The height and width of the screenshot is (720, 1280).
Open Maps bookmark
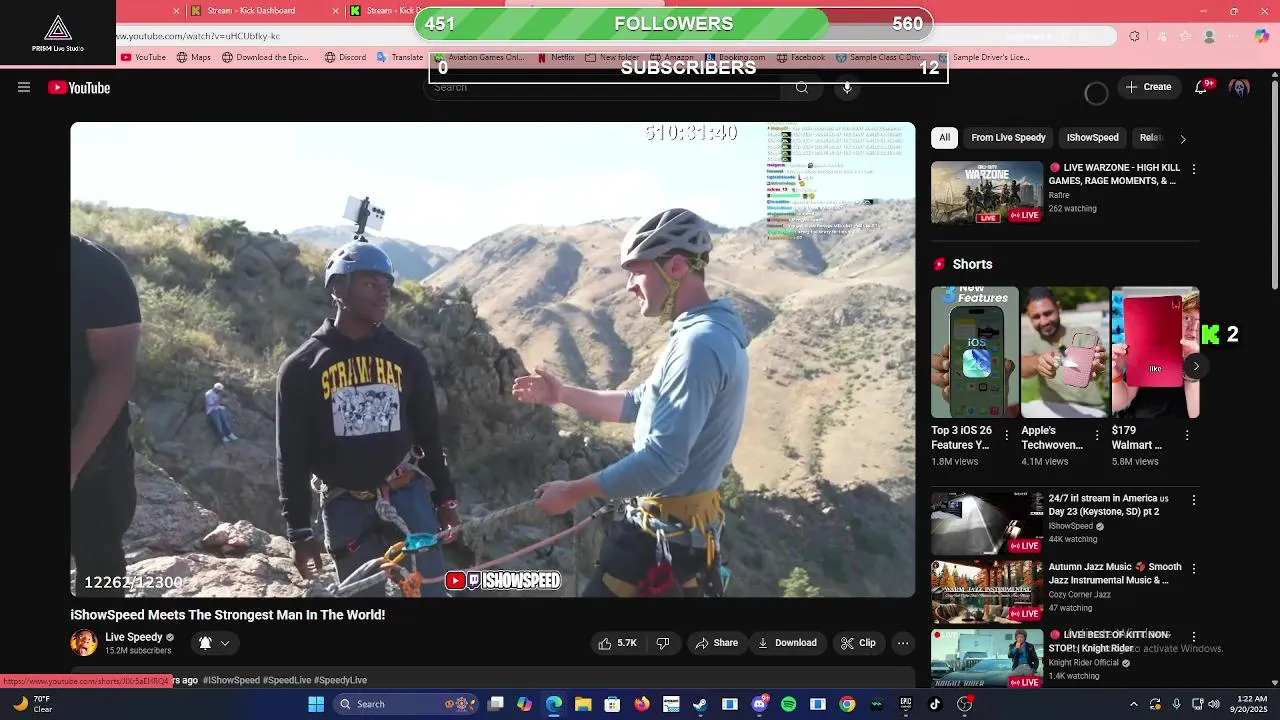[x=193, y=57]
